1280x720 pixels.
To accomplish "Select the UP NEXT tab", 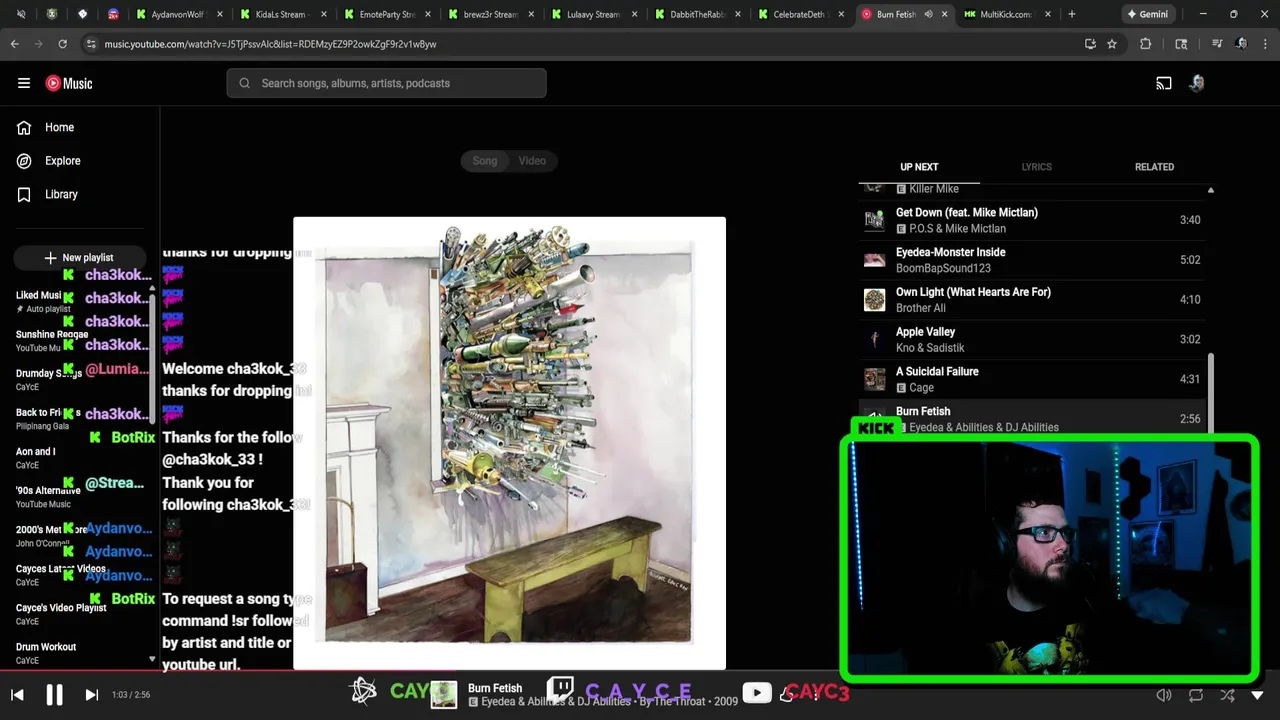I will click(x=919, y=167).
